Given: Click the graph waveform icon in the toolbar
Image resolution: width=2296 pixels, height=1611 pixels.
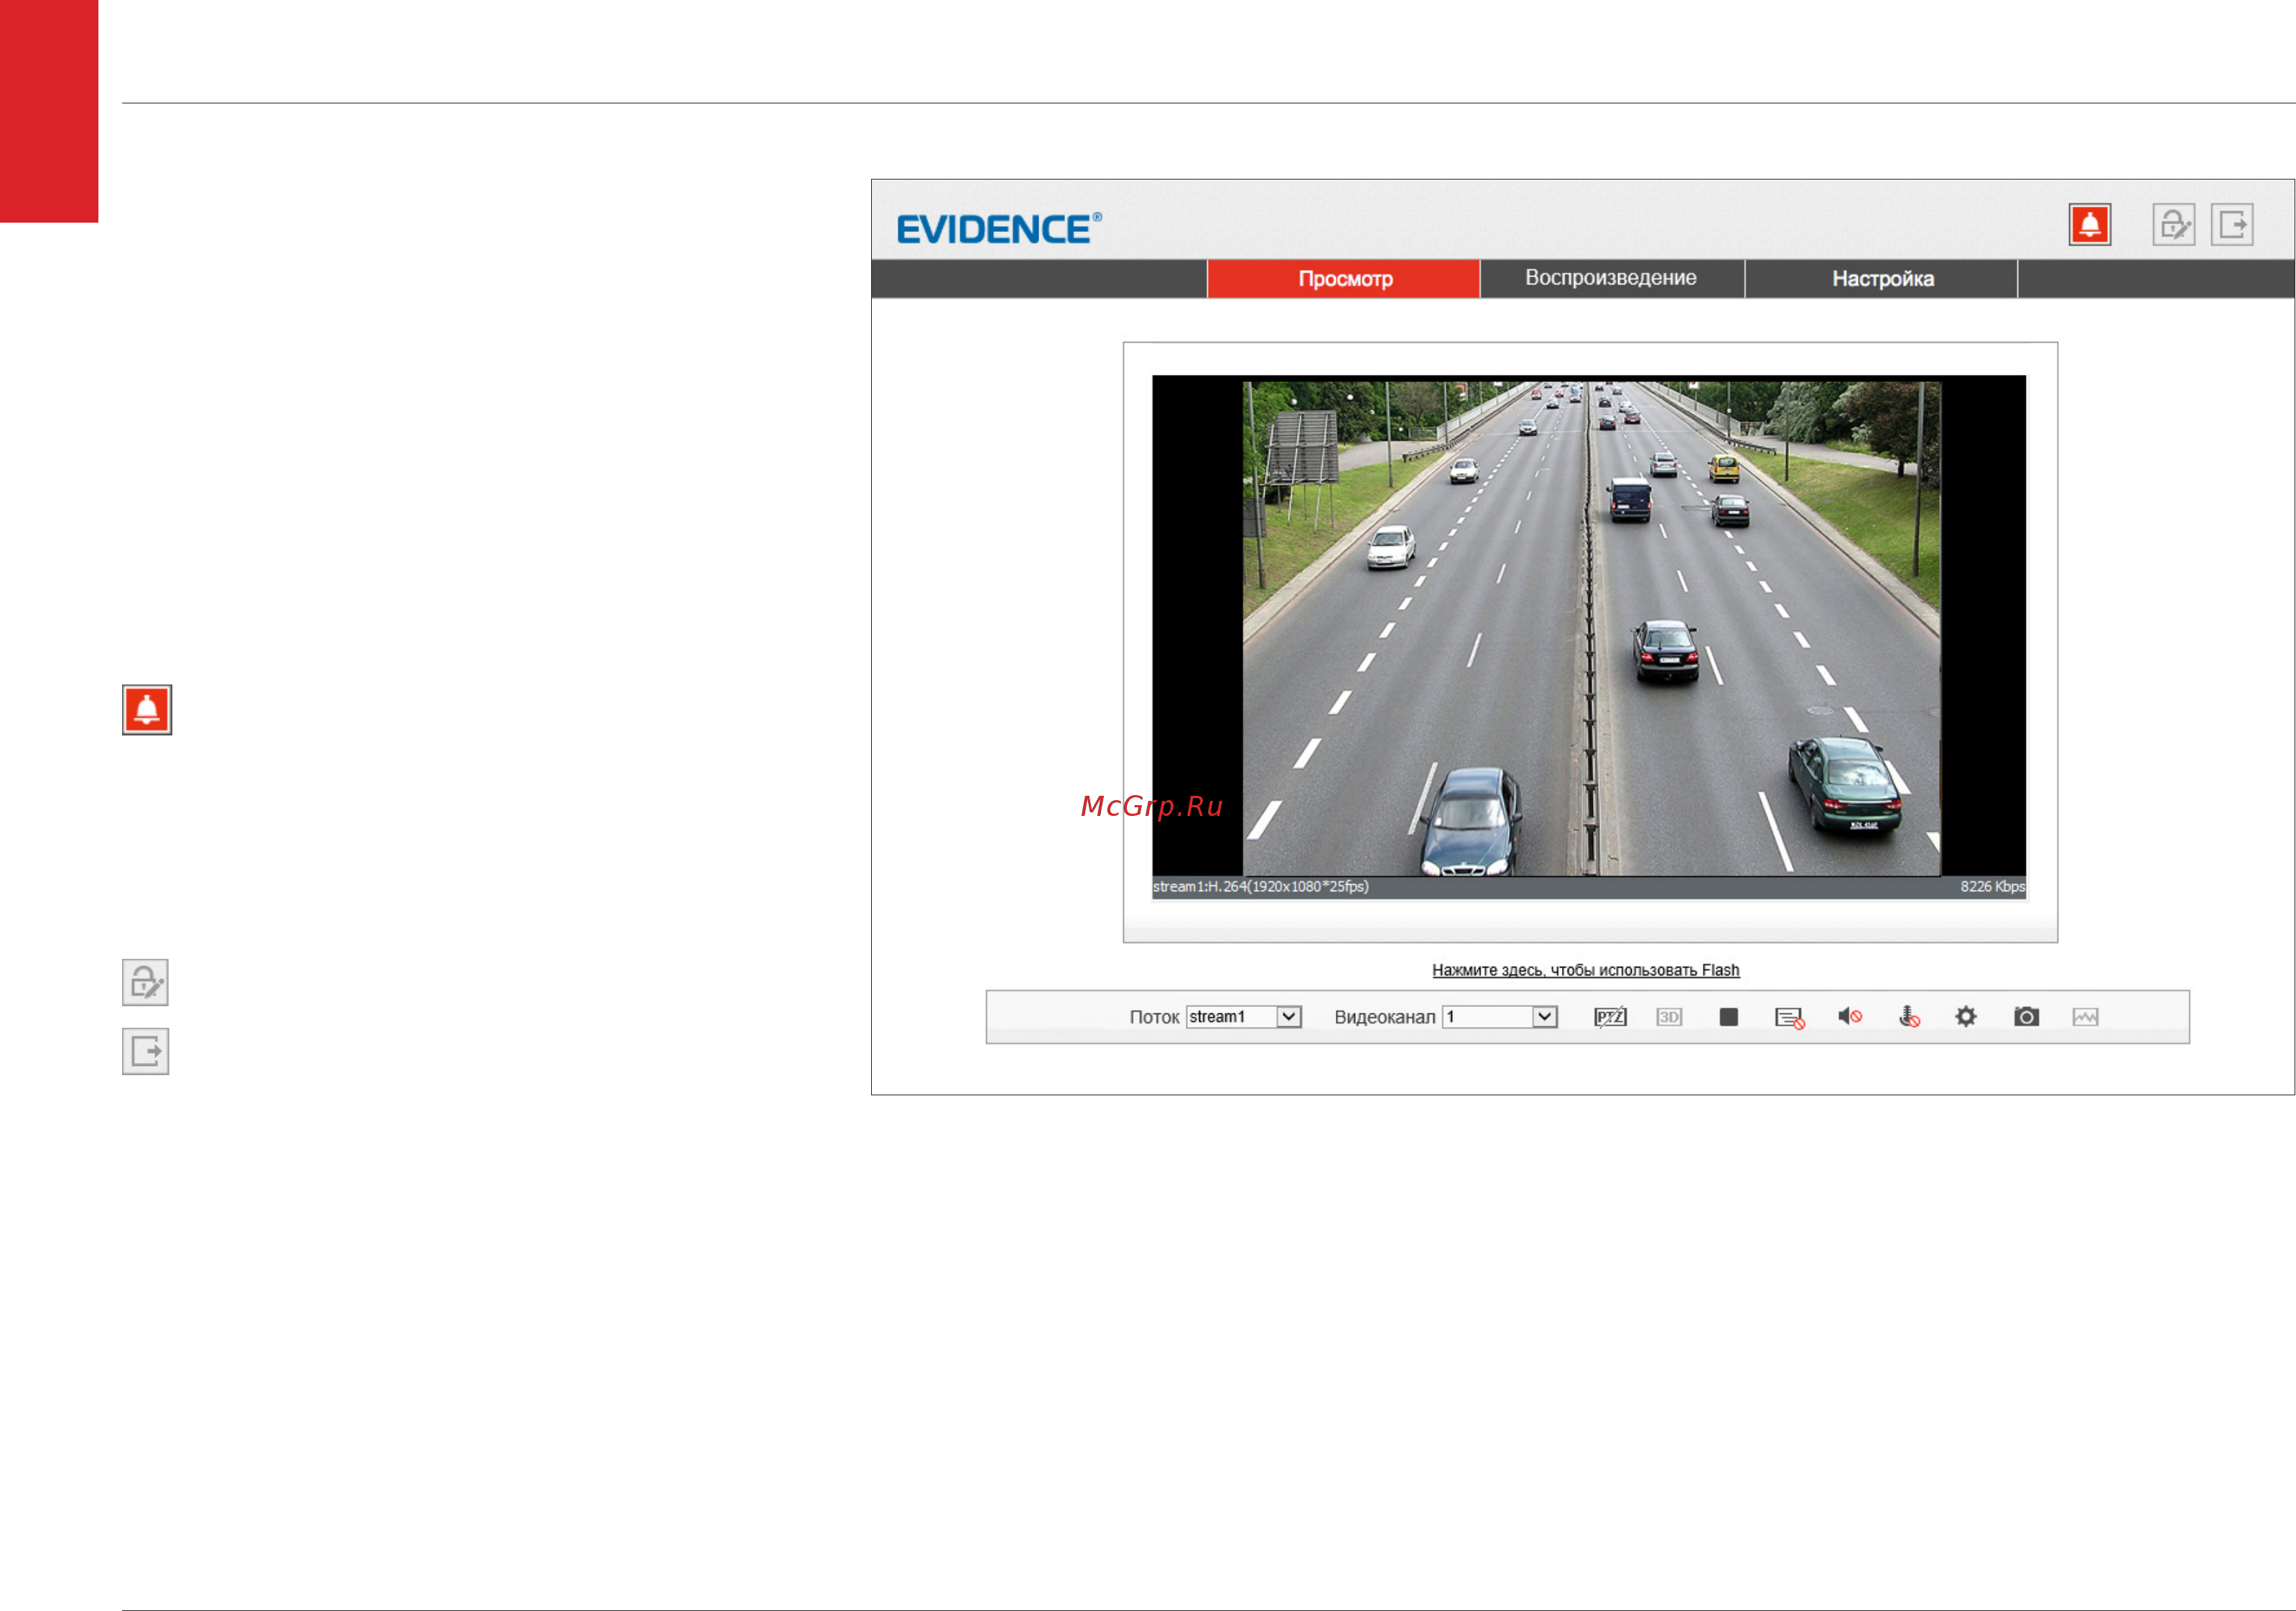Looking at the screenshot, I should pyautogui.click(x=2085, y=1017).
